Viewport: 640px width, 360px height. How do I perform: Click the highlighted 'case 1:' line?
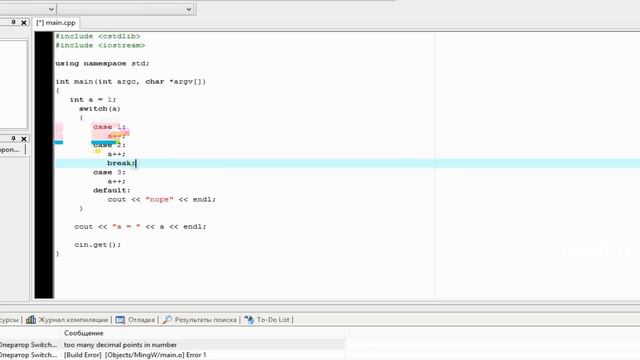click(x=109, y=127)
